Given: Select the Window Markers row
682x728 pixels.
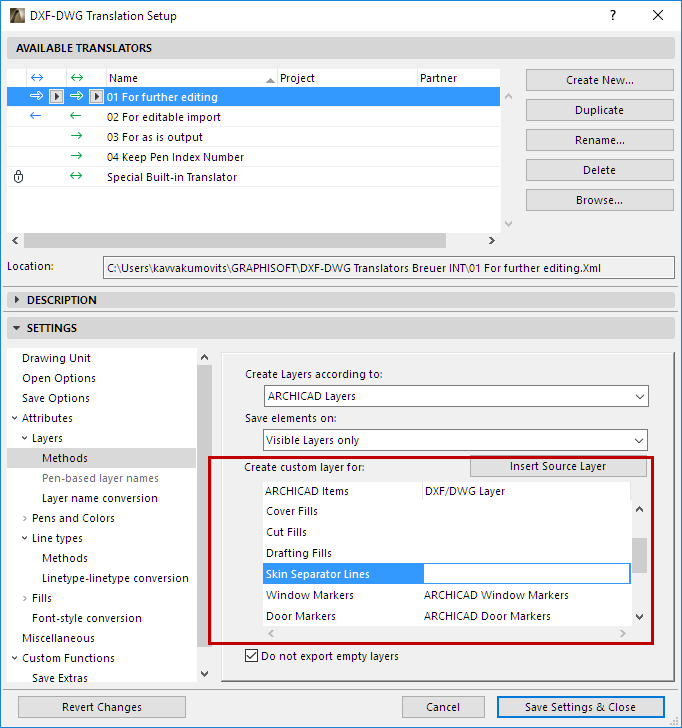Looking at the screenshot, I should [x=447, y=595].
